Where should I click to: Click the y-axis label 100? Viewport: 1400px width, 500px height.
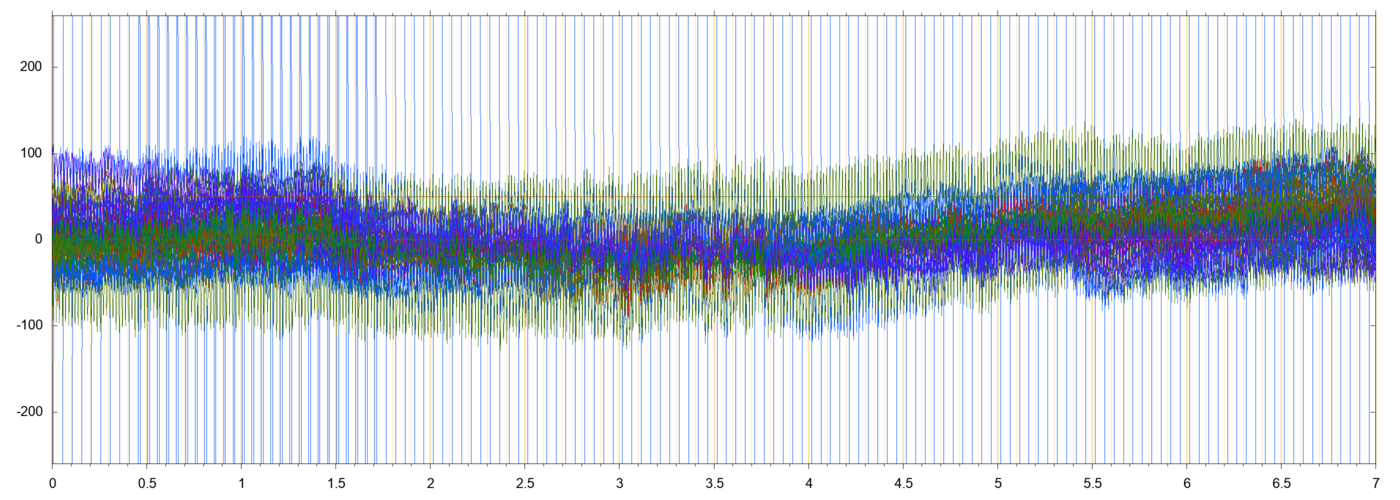33,153
